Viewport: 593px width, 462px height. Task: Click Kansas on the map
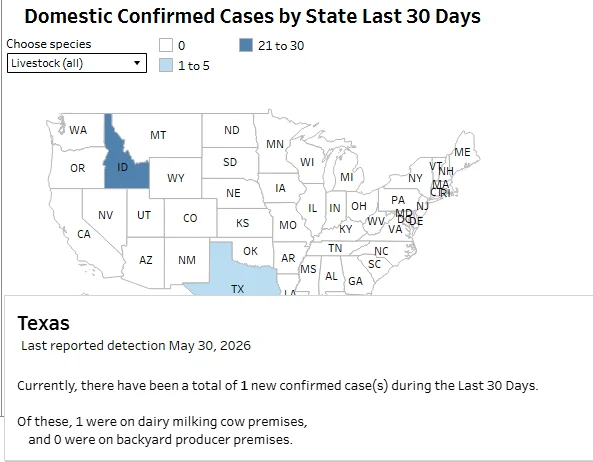coord(242,223)
